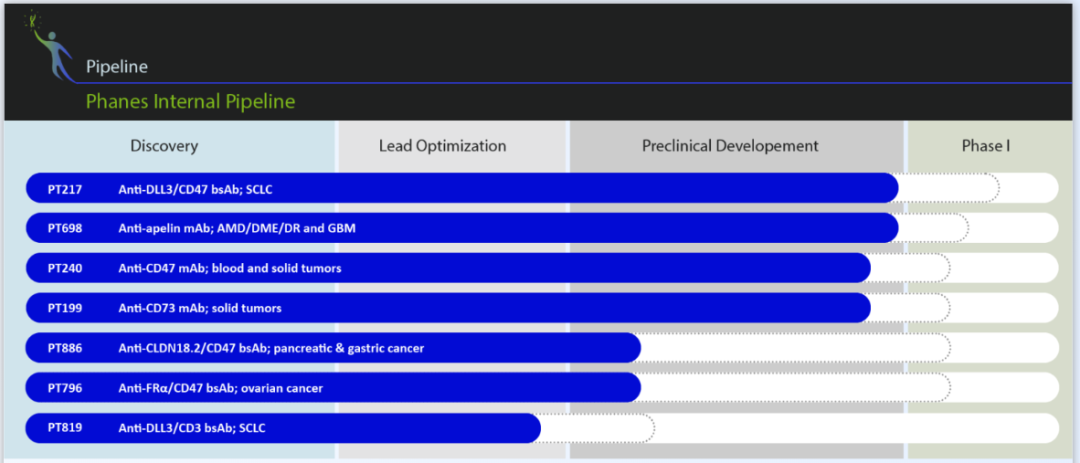1080x463 pixels.
Task: Click the PT886 Anti-CLDN18.2/CD47 bsAb bar
Action: 333,348
